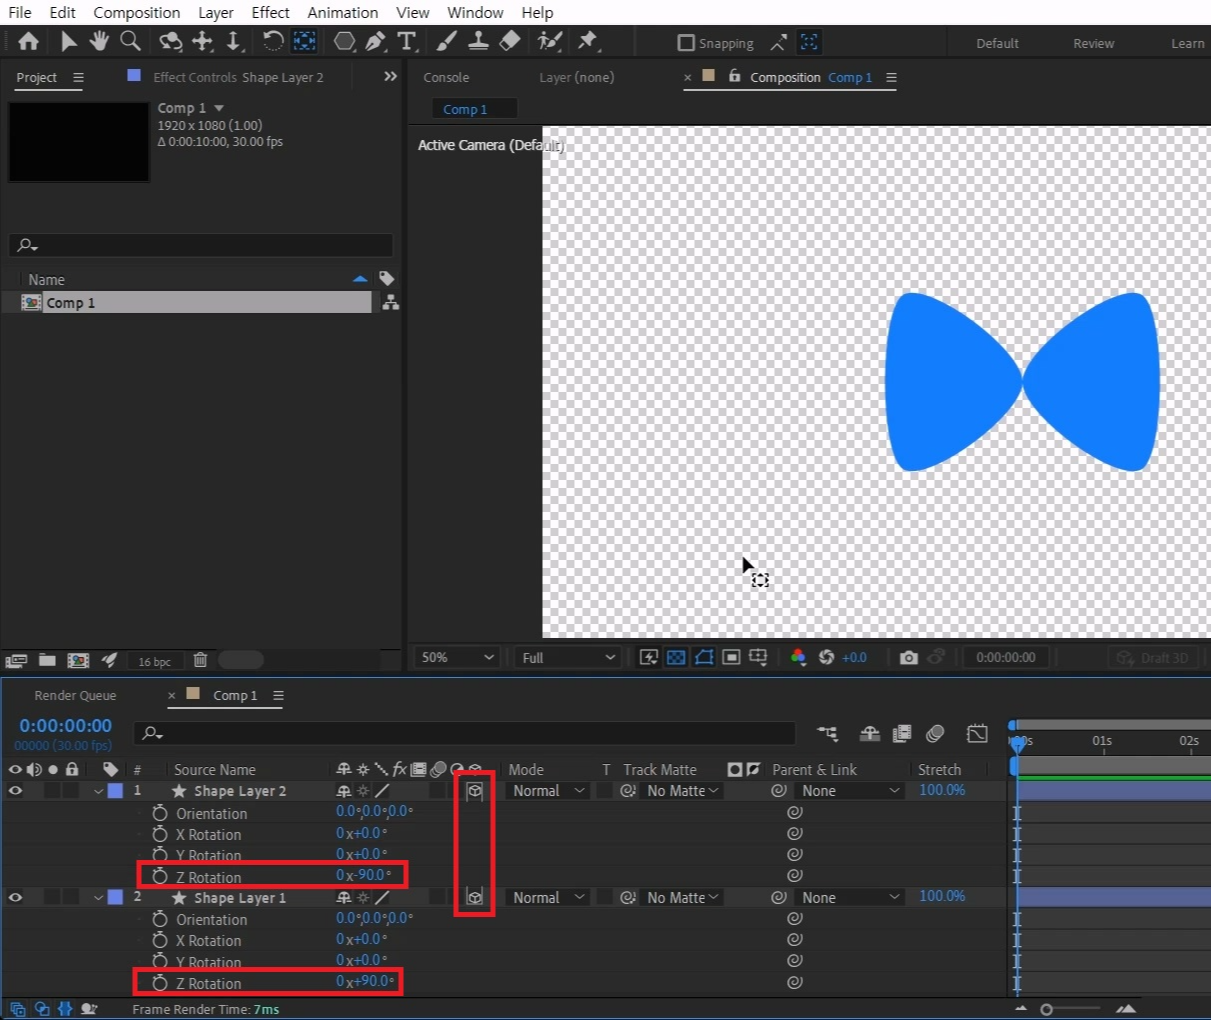This screenshot has width=1211, height=1020.
Task: Select the Puppet Pin tool
Action: coord(588,41)
